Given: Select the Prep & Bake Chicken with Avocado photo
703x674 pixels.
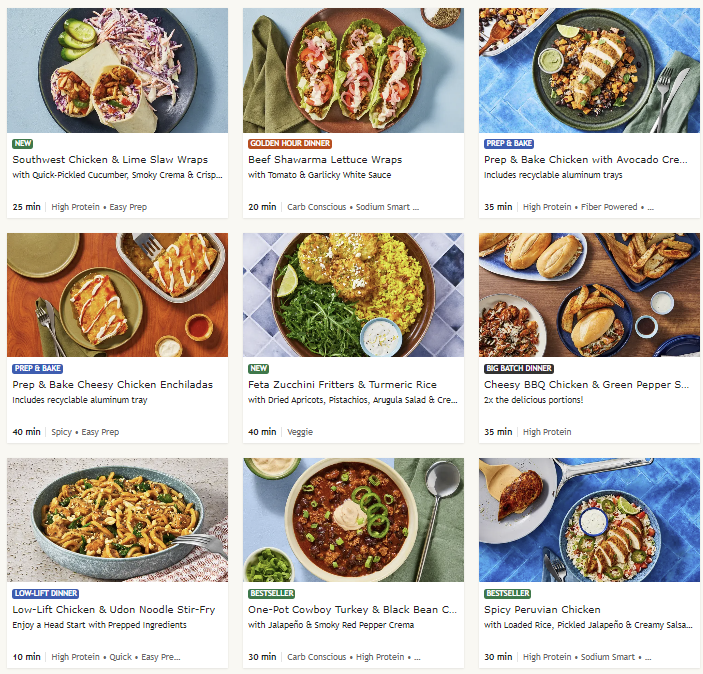Looking at the screenshot, I should [x=589, y=70].
